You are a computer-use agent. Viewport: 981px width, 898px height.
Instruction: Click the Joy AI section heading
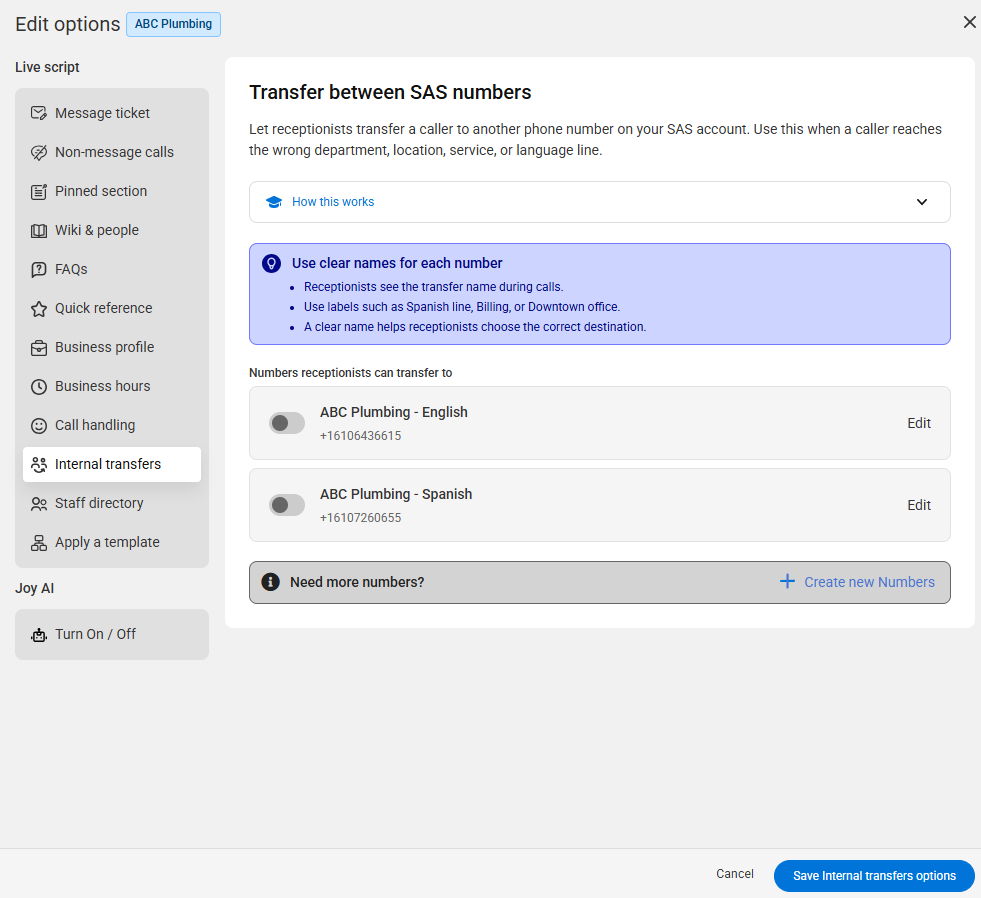pos(34,588)
